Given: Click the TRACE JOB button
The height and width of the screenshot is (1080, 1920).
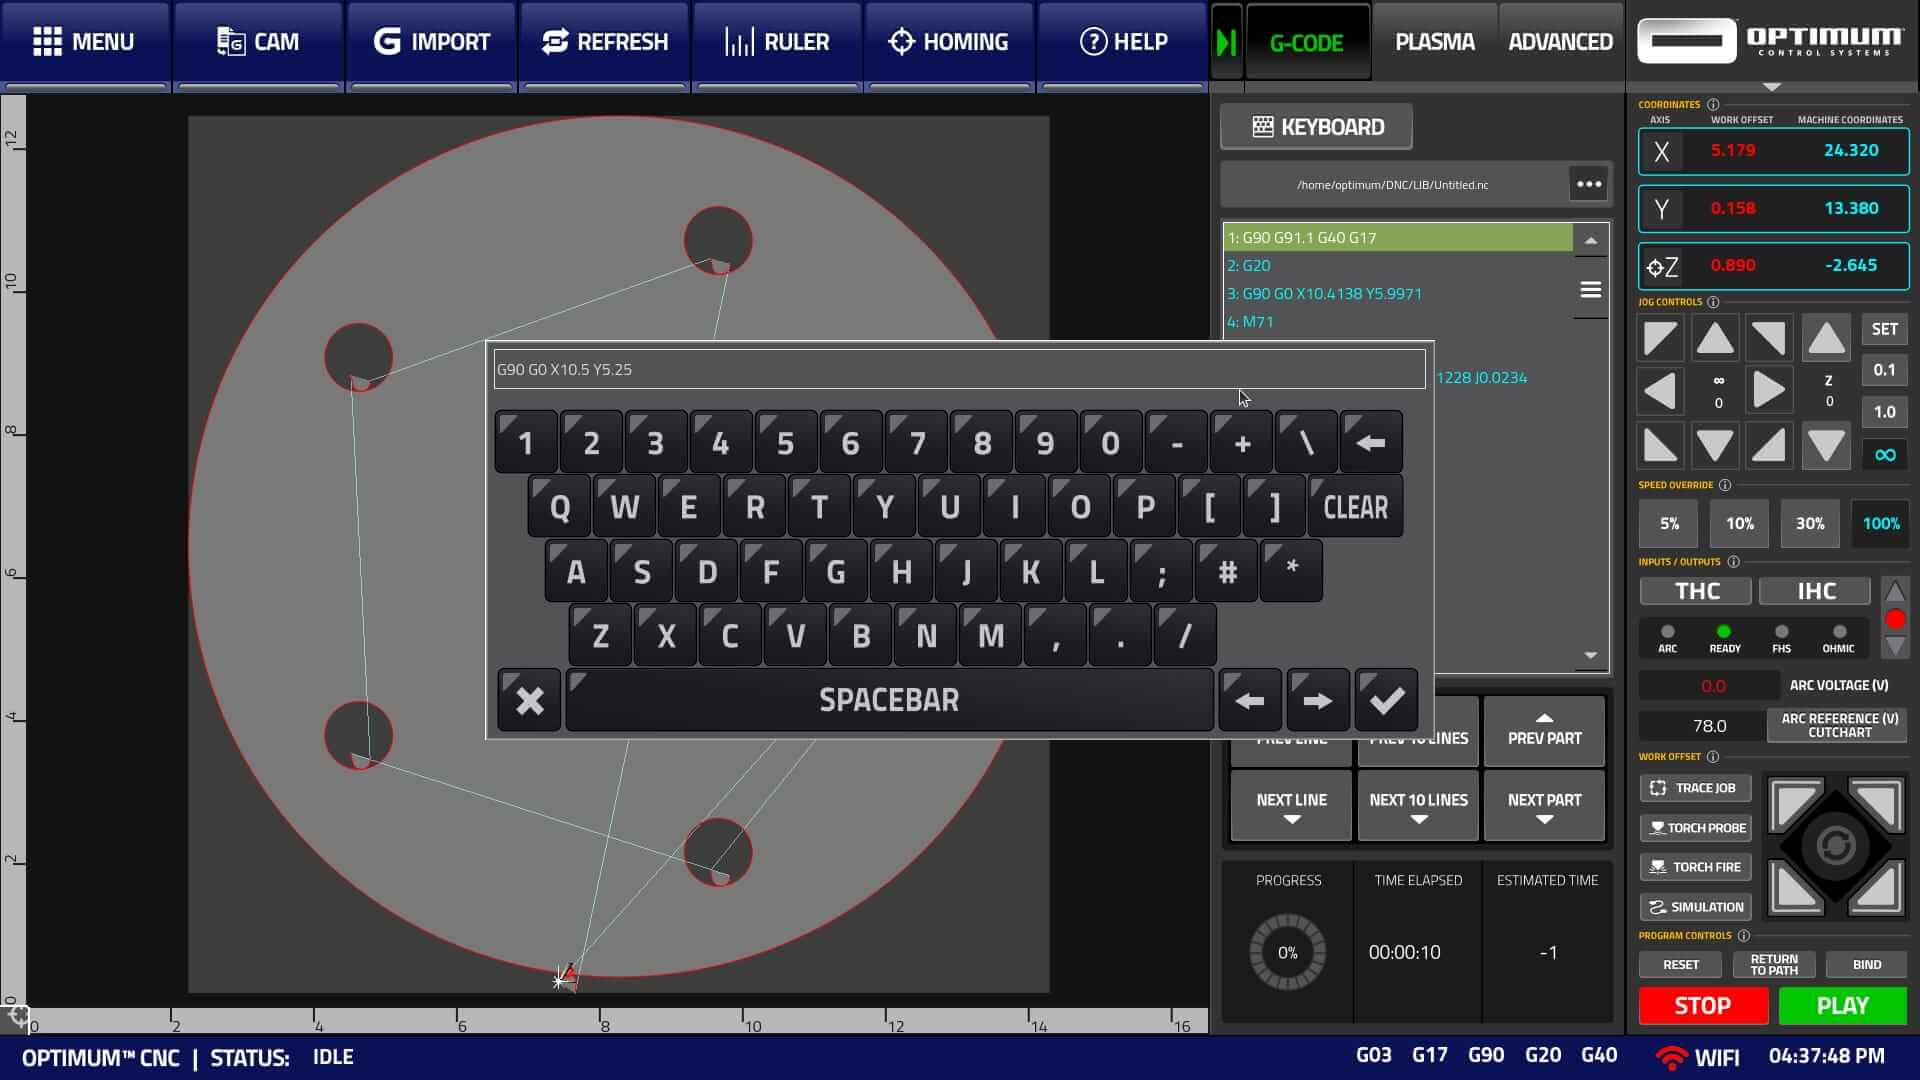Looking at the screenshot, I should click(x=1695, y=788).
